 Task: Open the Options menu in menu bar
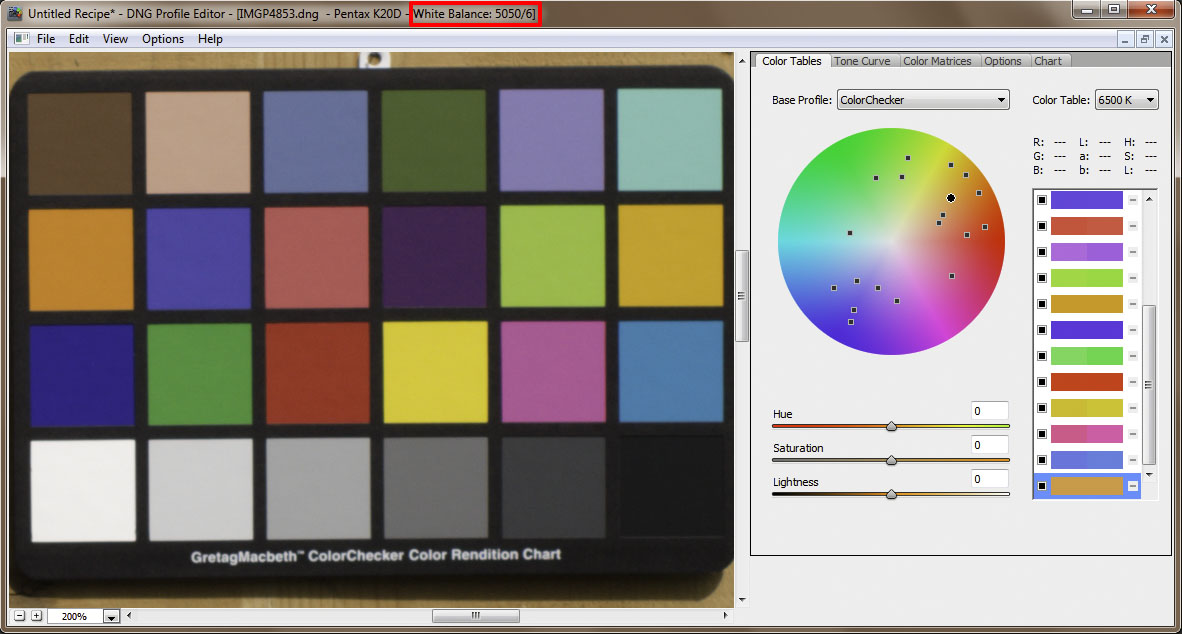tap(163, 39)
